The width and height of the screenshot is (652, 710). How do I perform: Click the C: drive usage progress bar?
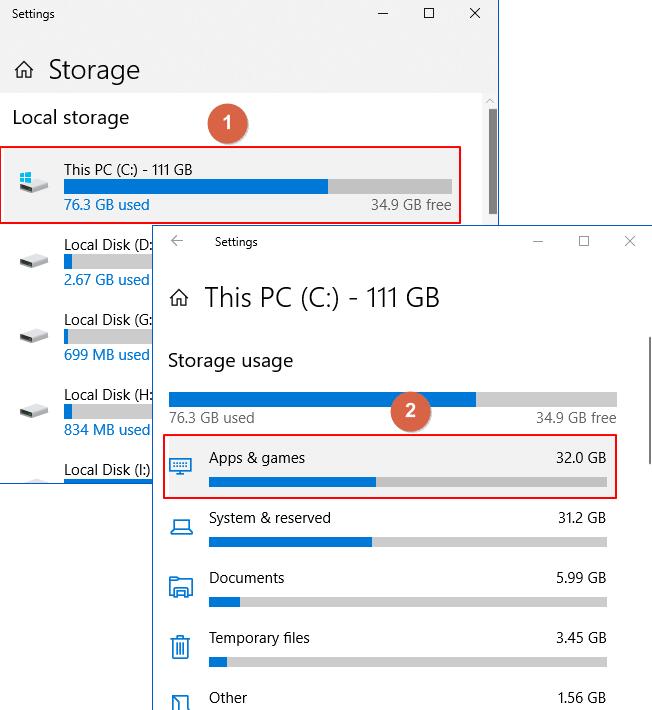coord(257,187)
